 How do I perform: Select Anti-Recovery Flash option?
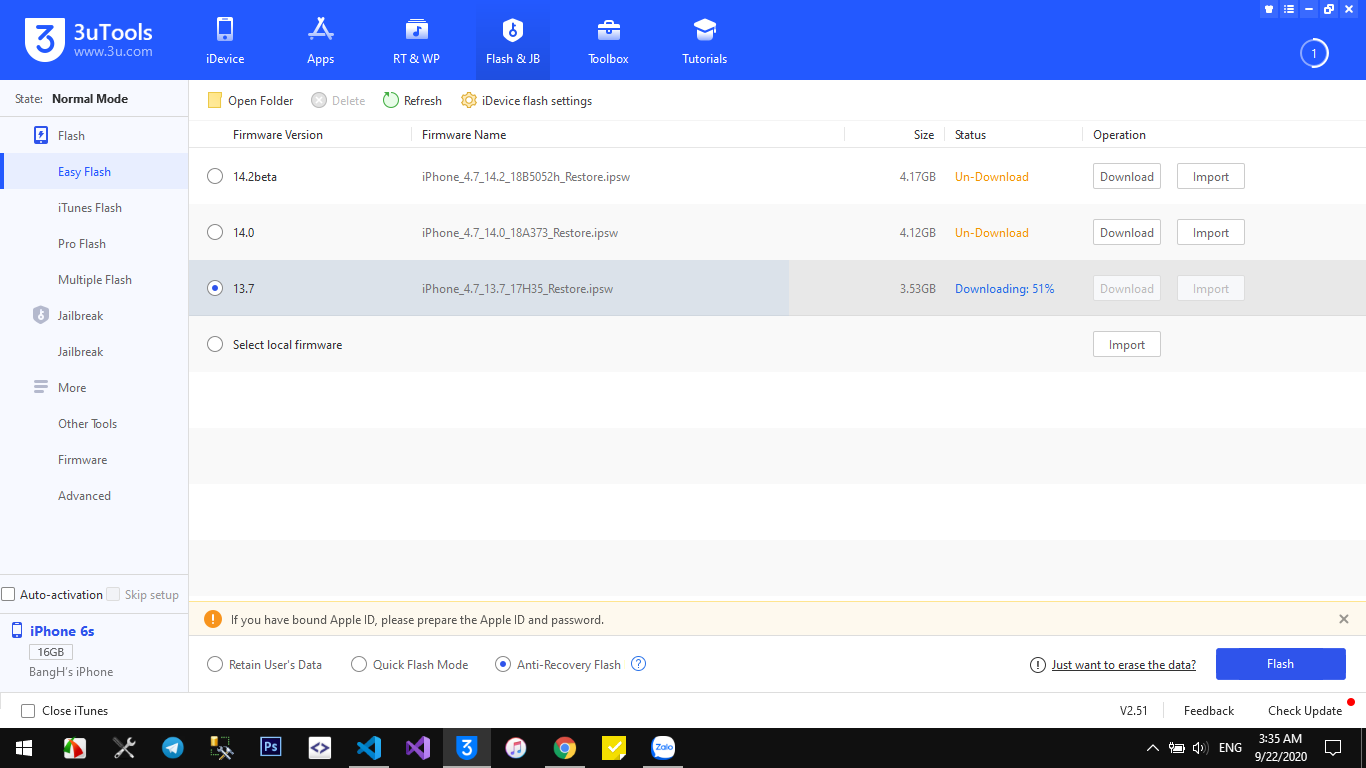[x=503, y=664]
